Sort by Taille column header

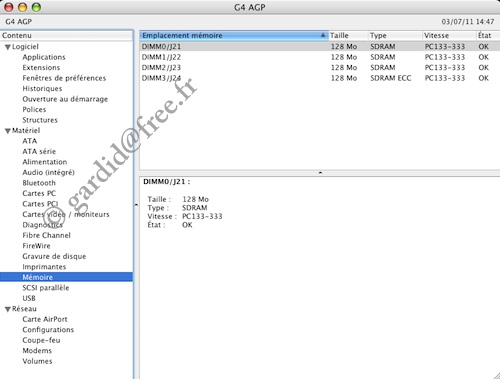click(x=349, y=35)
